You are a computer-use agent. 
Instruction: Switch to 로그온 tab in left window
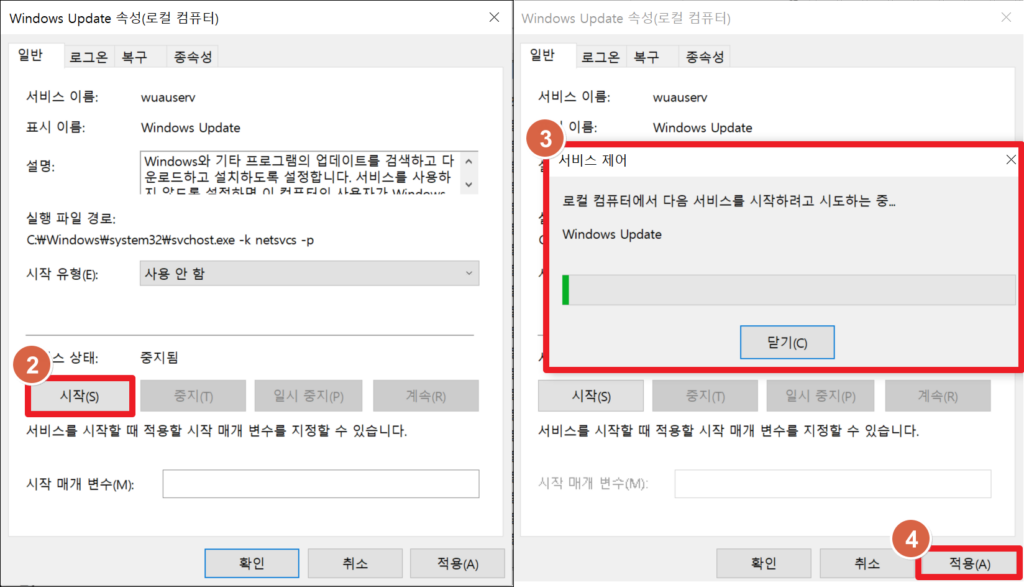88,57
